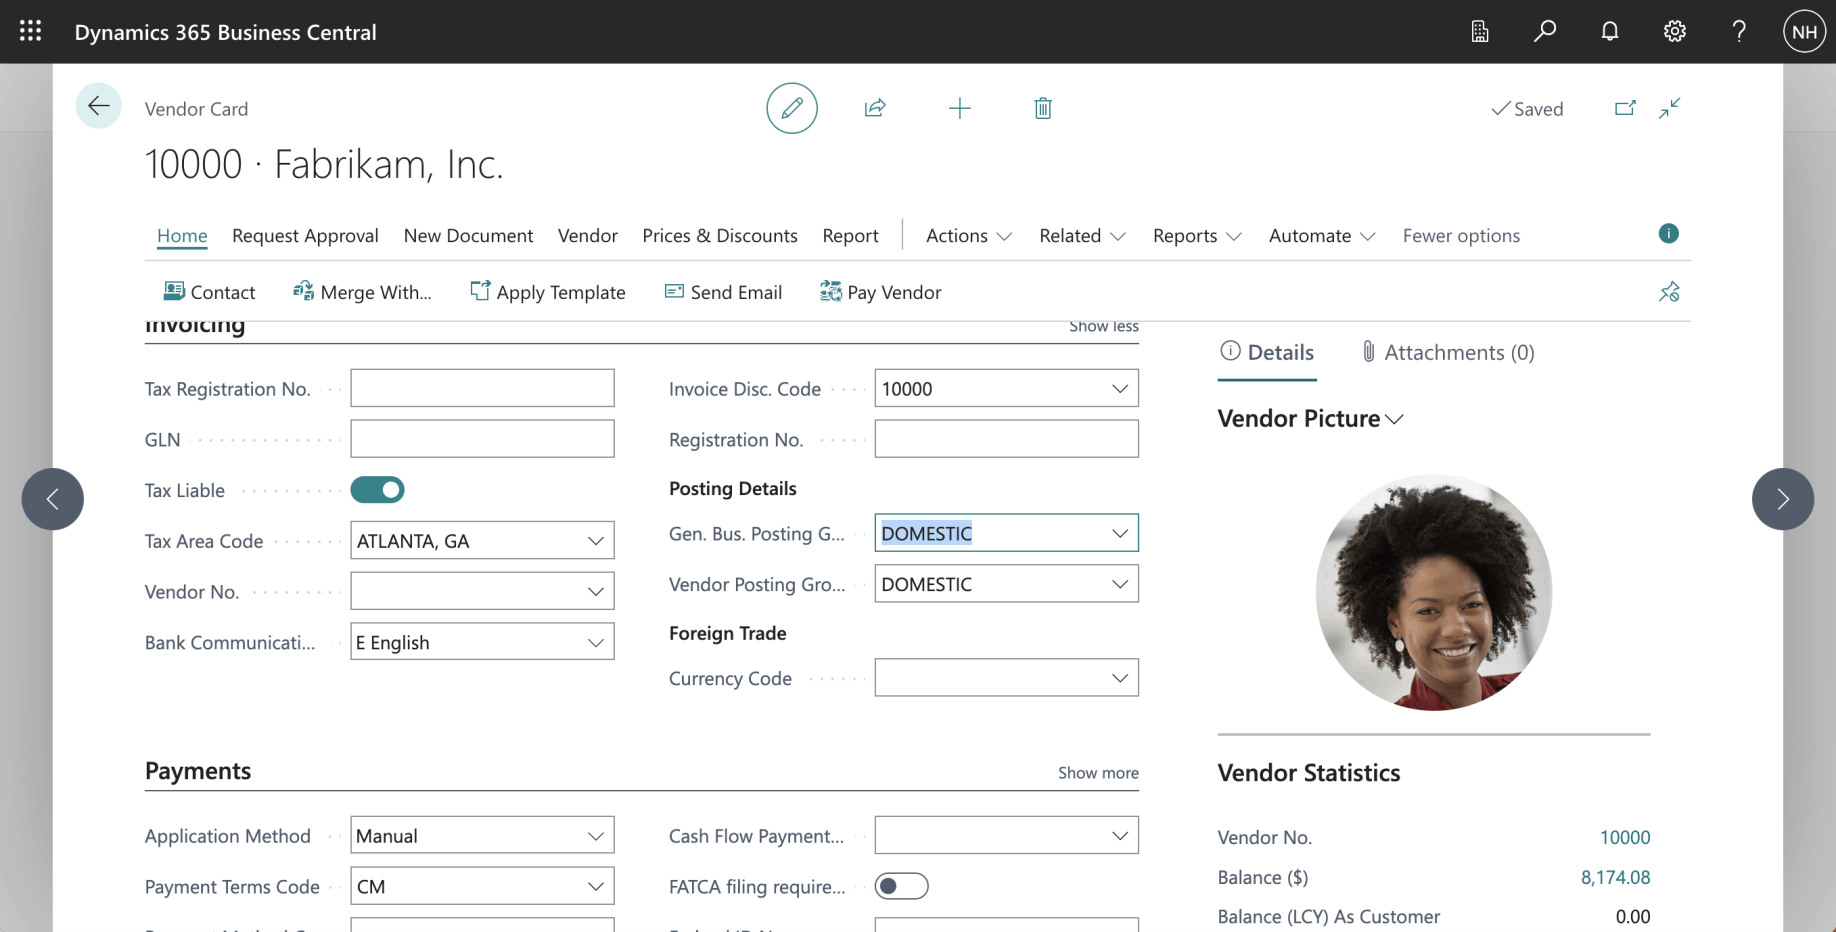Viewport: 1836px width, 932px height.
Task: Collapse the Payments section heading
Action: pyautogui.click(x=198, y=771)
